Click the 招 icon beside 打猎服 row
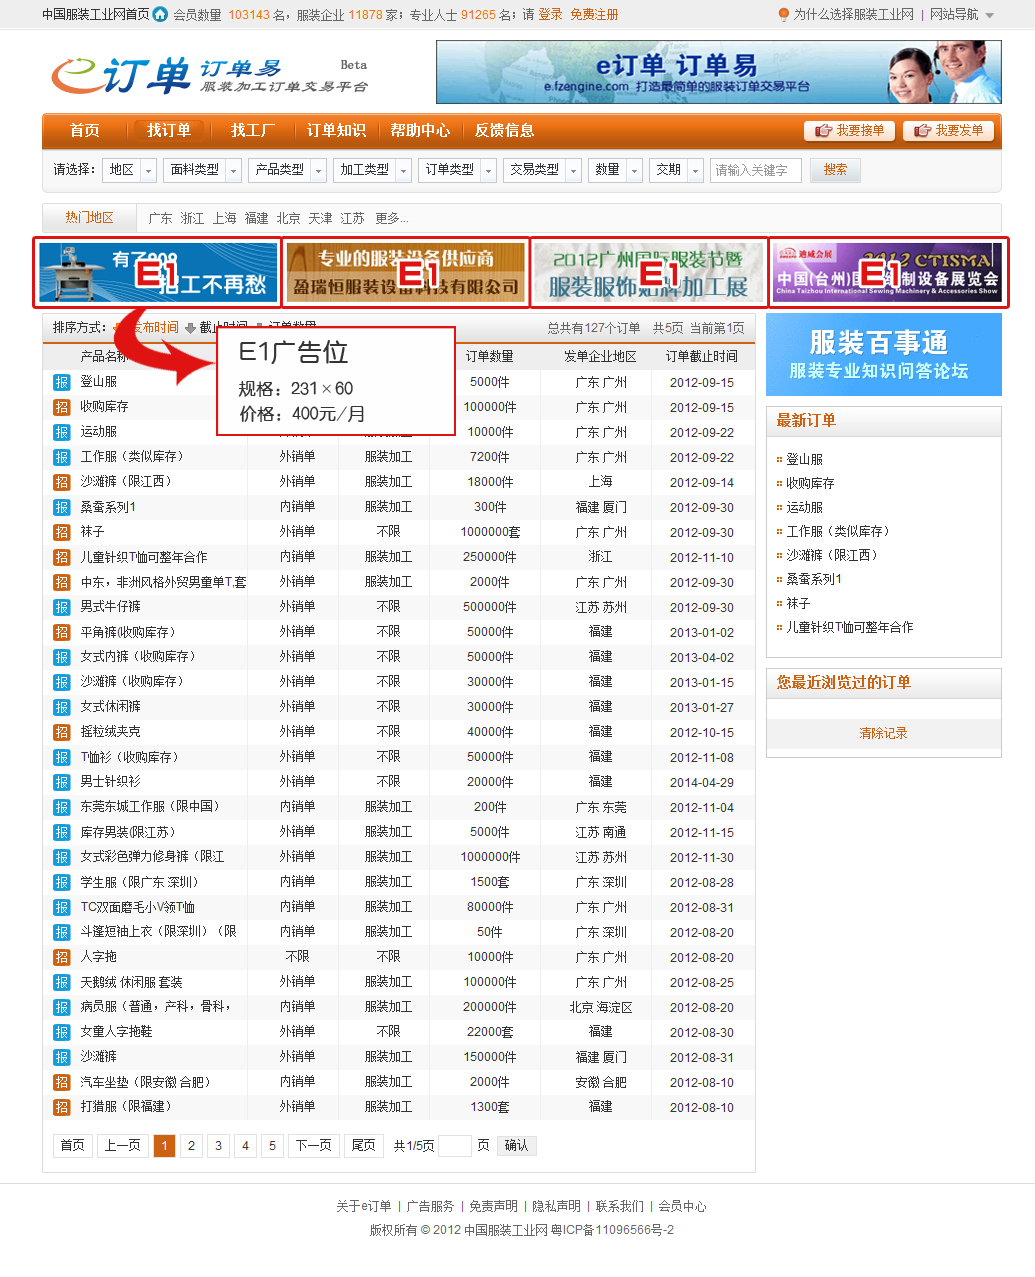This screenshot has height=1277, width=1035. 62,1107
